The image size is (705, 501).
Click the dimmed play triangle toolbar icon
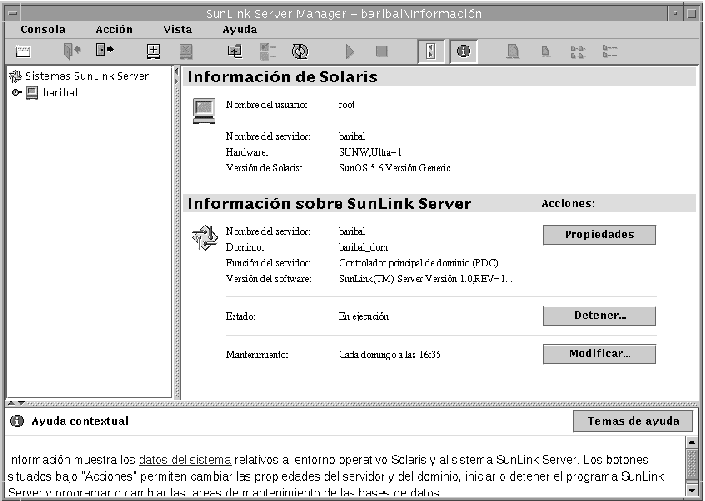[x=350, y=51]
